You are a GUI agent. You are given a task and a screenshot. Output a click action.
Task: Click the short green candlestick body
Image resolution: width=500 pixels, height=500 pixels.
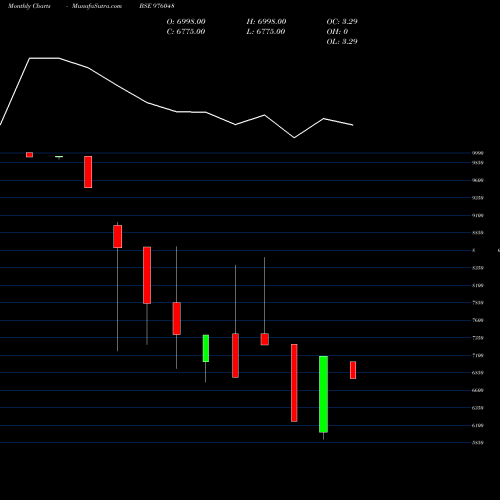[206, 348]
